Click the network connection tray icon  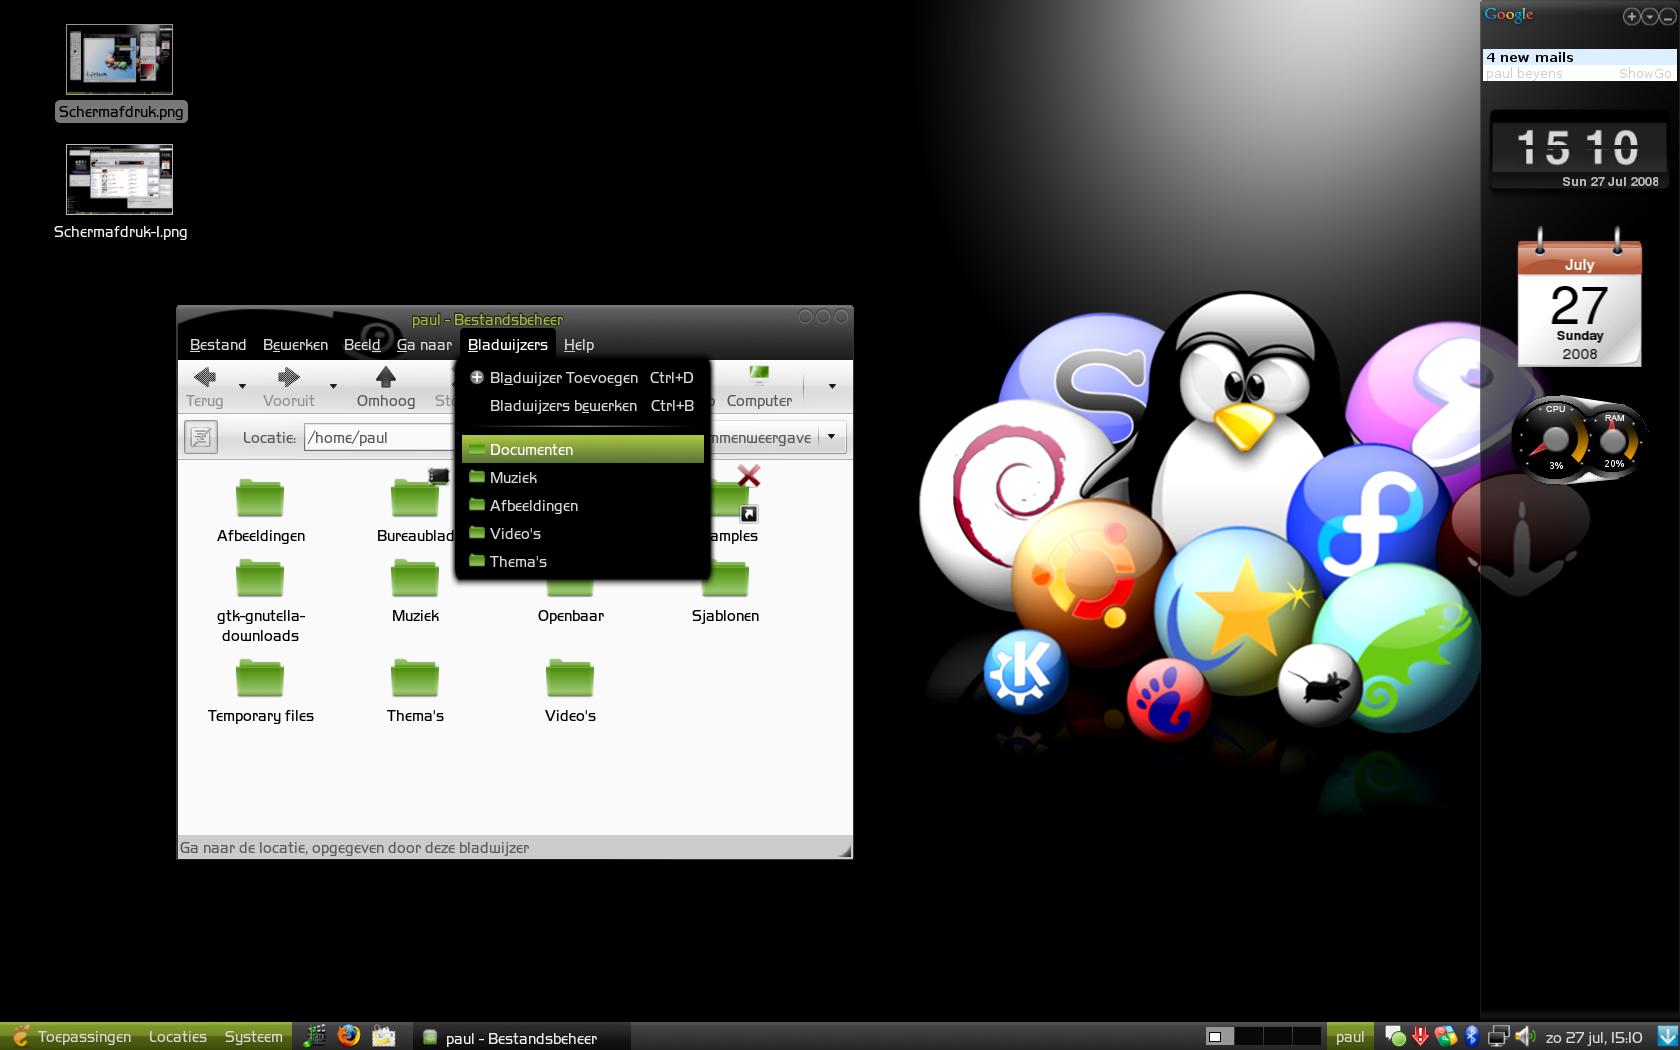[x=1498, y=1036]
